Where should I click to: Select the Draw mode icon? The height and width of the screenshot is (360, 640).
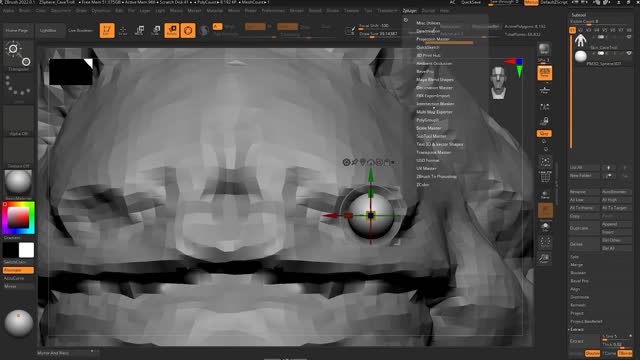[x=123, y=30]
